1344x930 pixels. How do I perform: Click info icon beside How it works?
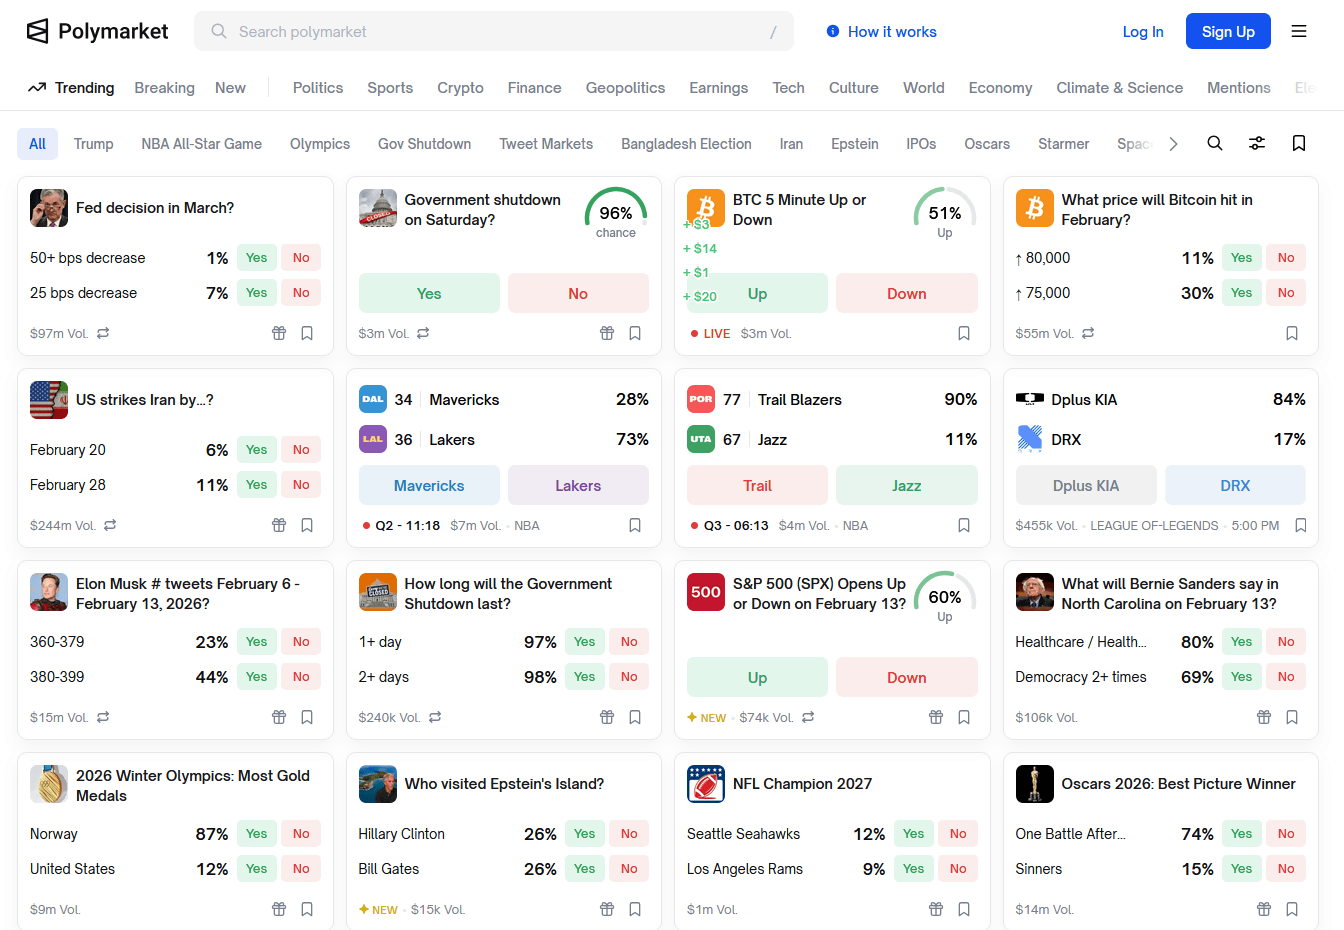pos(833,32)
